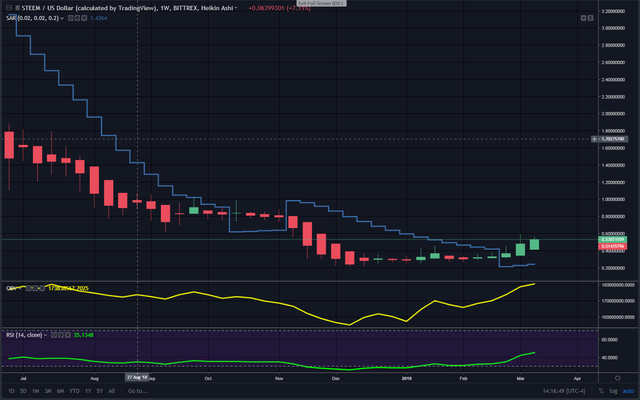Hide the OBV indicator with eye icon
The width and height of the screenshot is (640, 400).
(29, 288)
